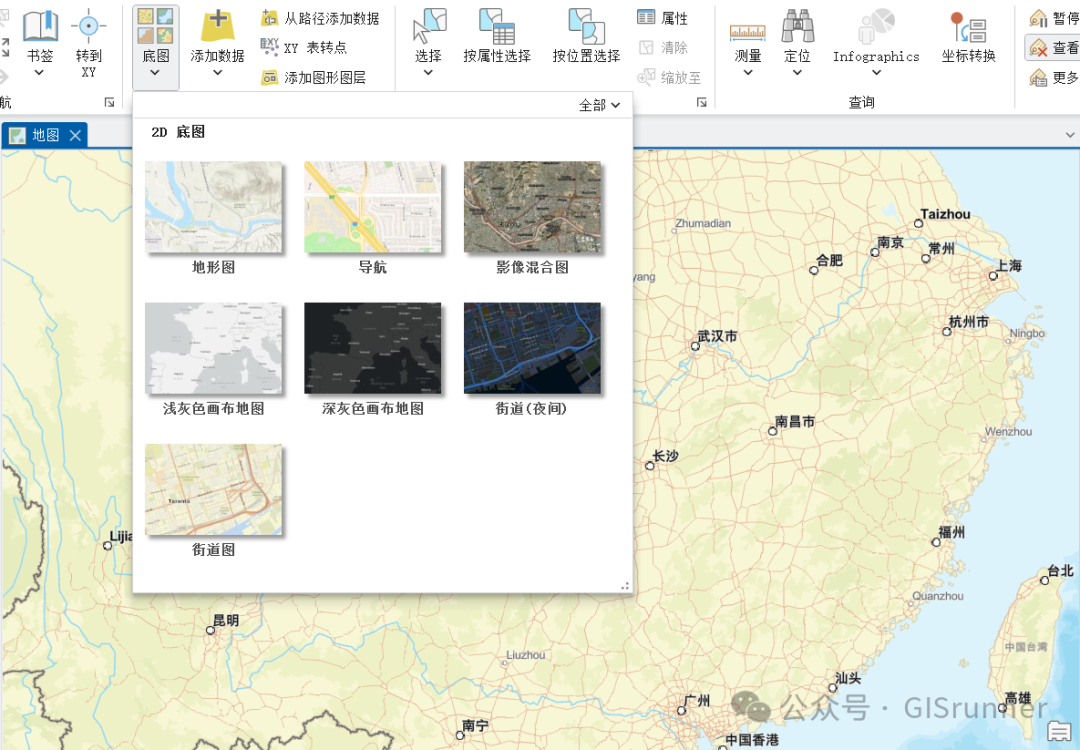Viewport: 1080px width, 750px height.
Task: Click the 缩放至 zoom-to button
Action: tap(669, 77)
